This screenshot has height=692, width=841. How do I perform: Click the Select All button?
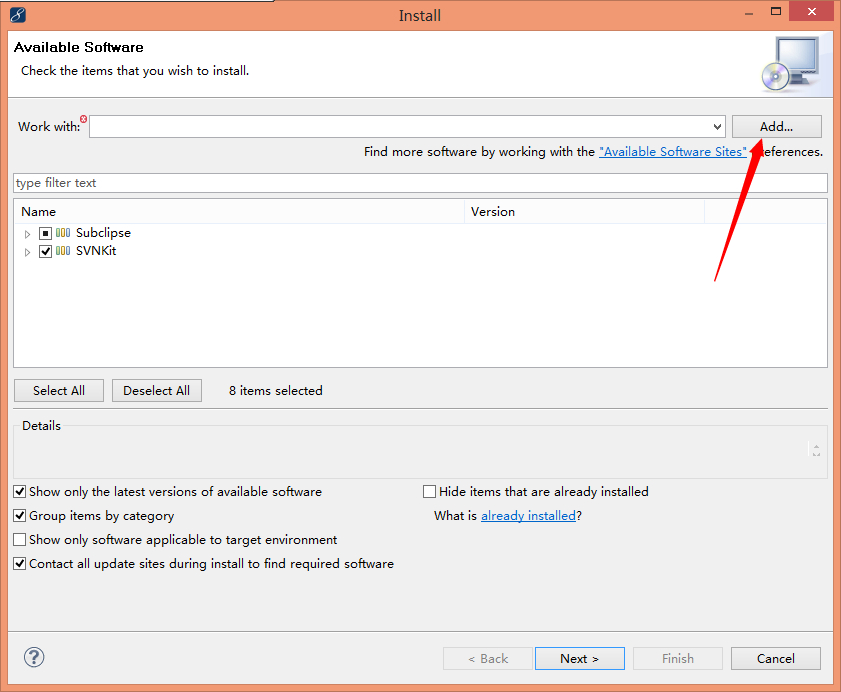[x=59, y=391]
